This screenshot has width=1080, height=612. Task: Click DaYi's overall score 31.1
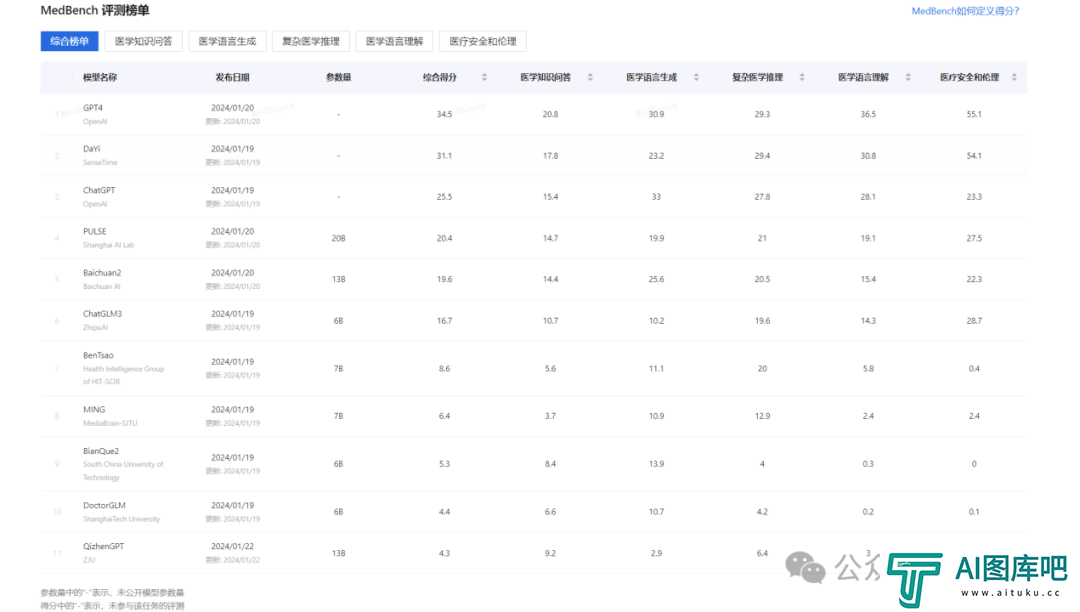pyautogui.click(x=444, y=156)
